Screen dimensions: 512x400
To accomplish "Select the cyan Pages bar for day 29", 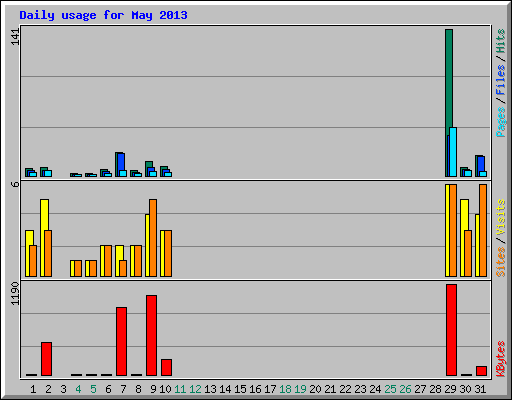I will (453, 152).
